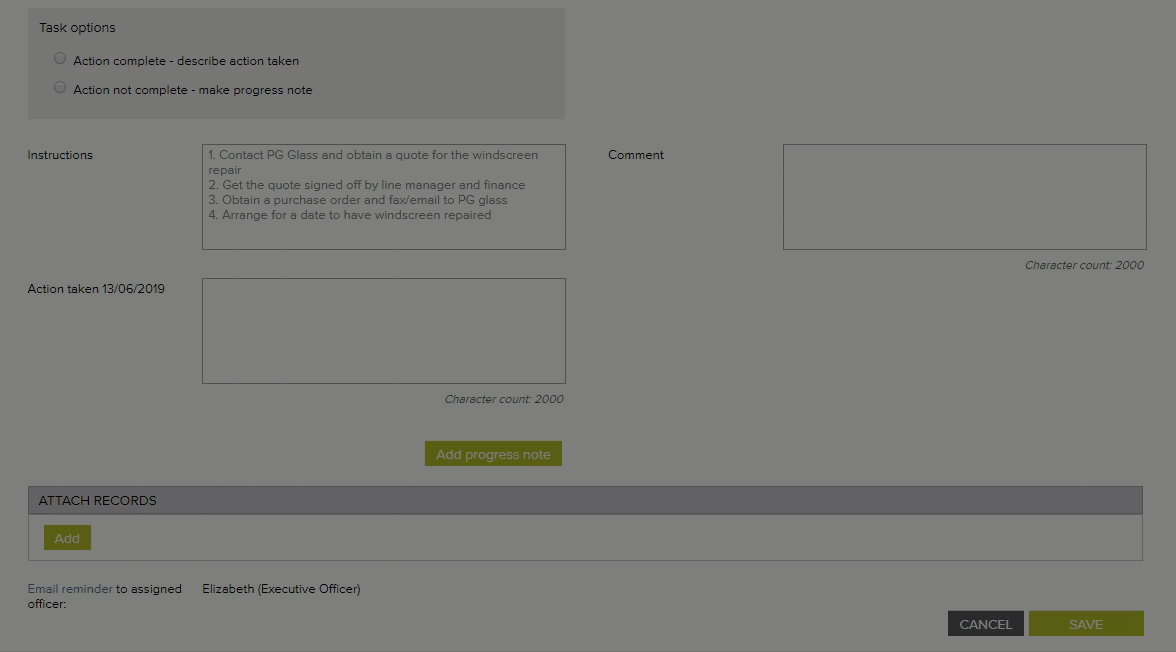Click Add button under Attach Records
The width and height of the screenshot is (1176, 652).
click(67, 538)
